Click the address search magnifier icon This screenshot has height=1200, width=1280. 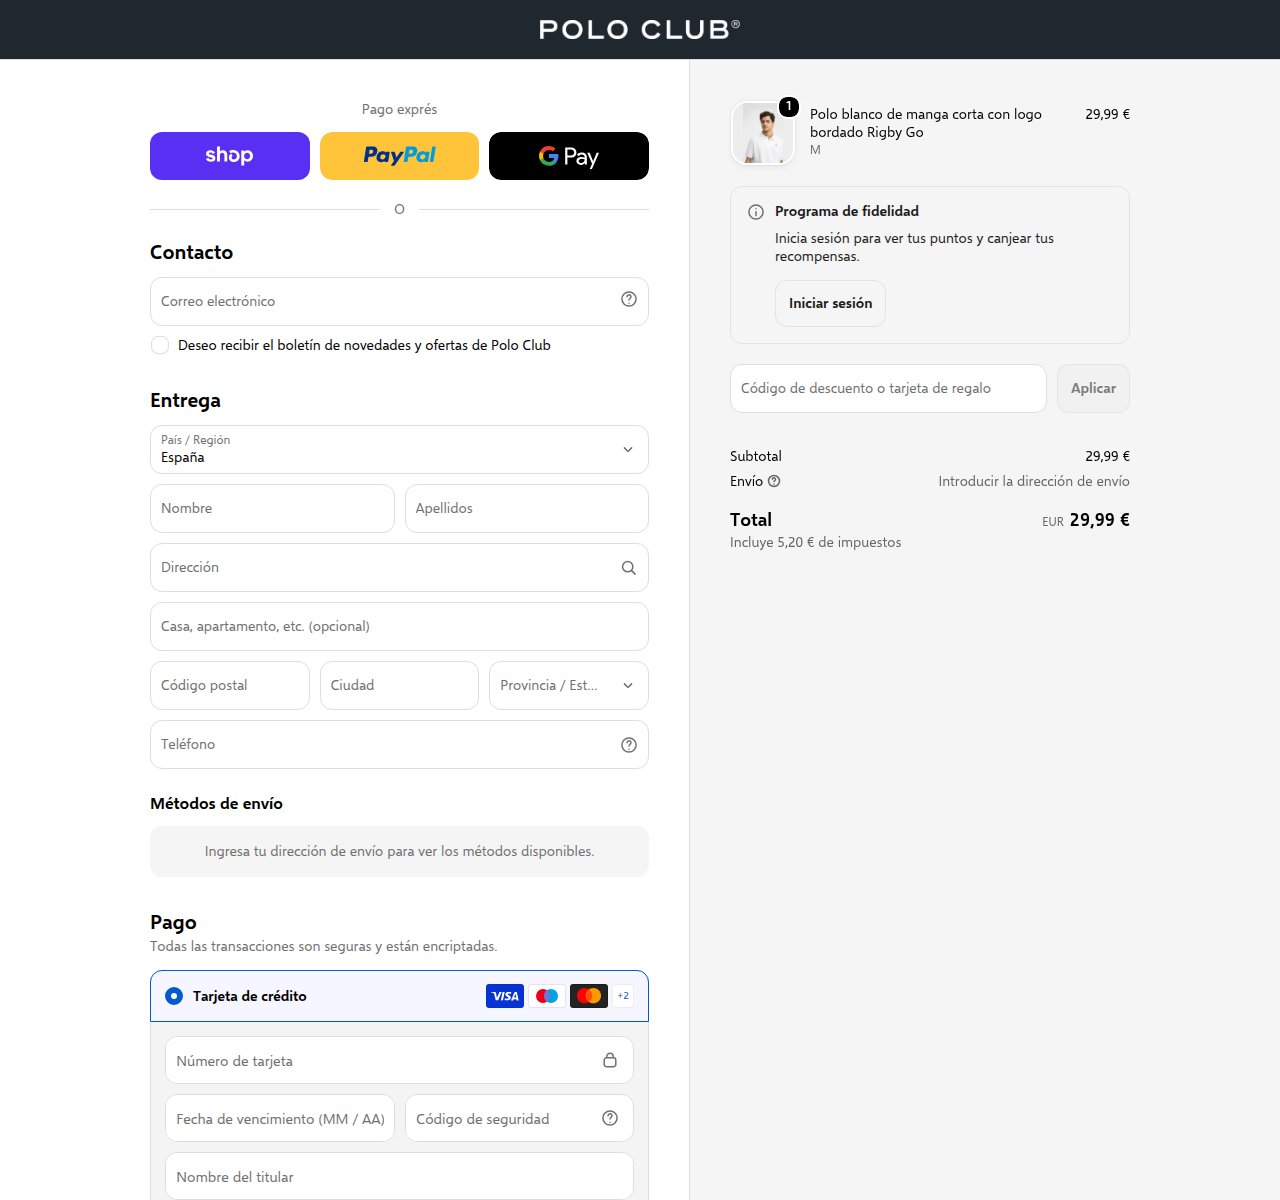pyautogui.click(x=629, y=568)
